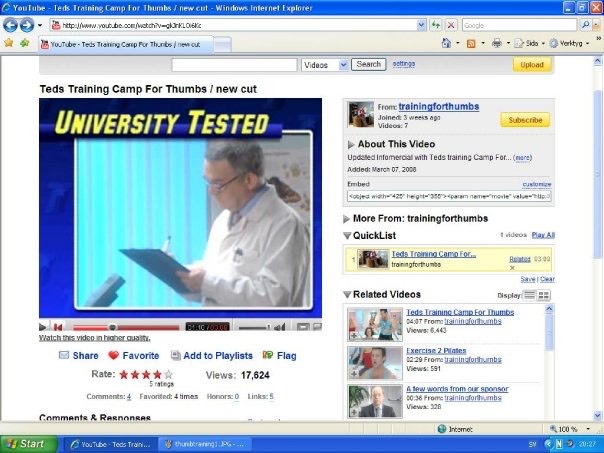Image resolution: width=604 pixels, height=453 pixels.
Task: Rate the video five stars
Action: pos(169,374)
